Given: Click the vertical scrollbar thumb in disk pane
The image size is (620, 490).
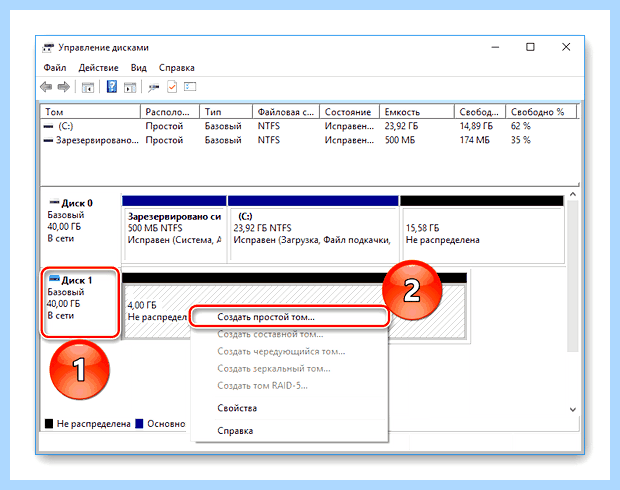Looking at the screenshot, I should tap(573, 276).
